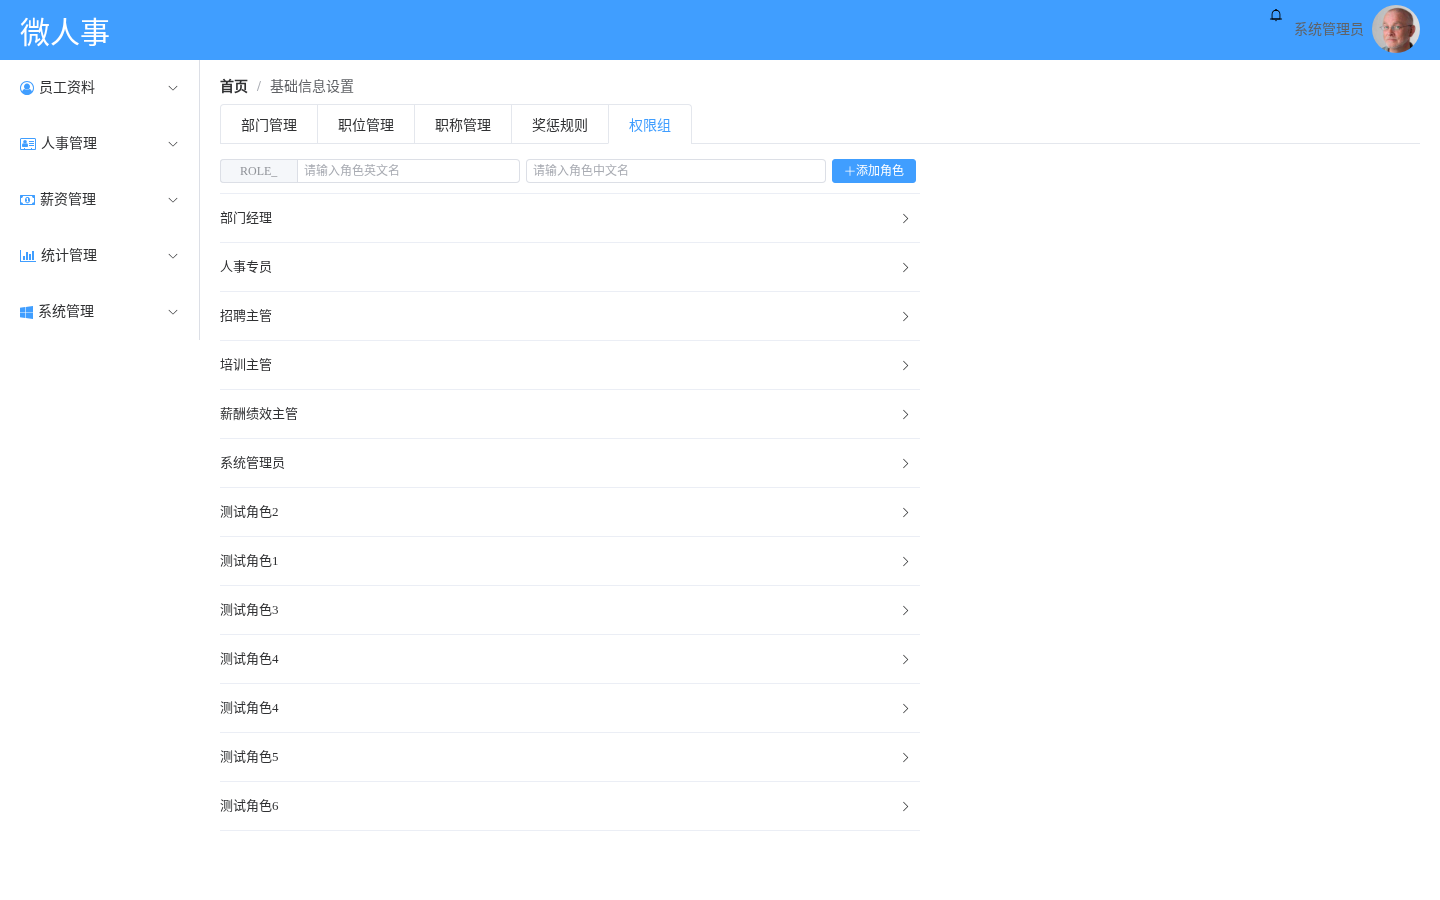1440x900 pixels.
Task: Click the 统计管理 sidebar label
Action: pos(69,256)
